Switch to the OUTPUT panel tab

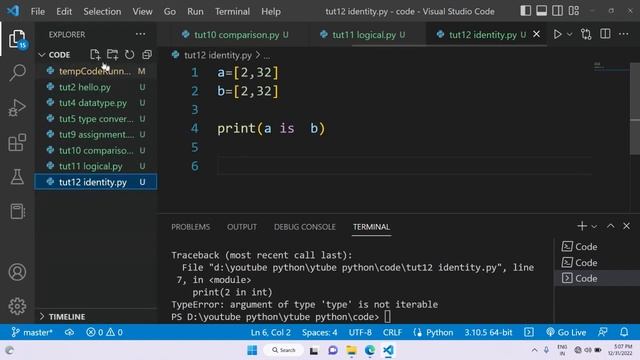point(242,227)
